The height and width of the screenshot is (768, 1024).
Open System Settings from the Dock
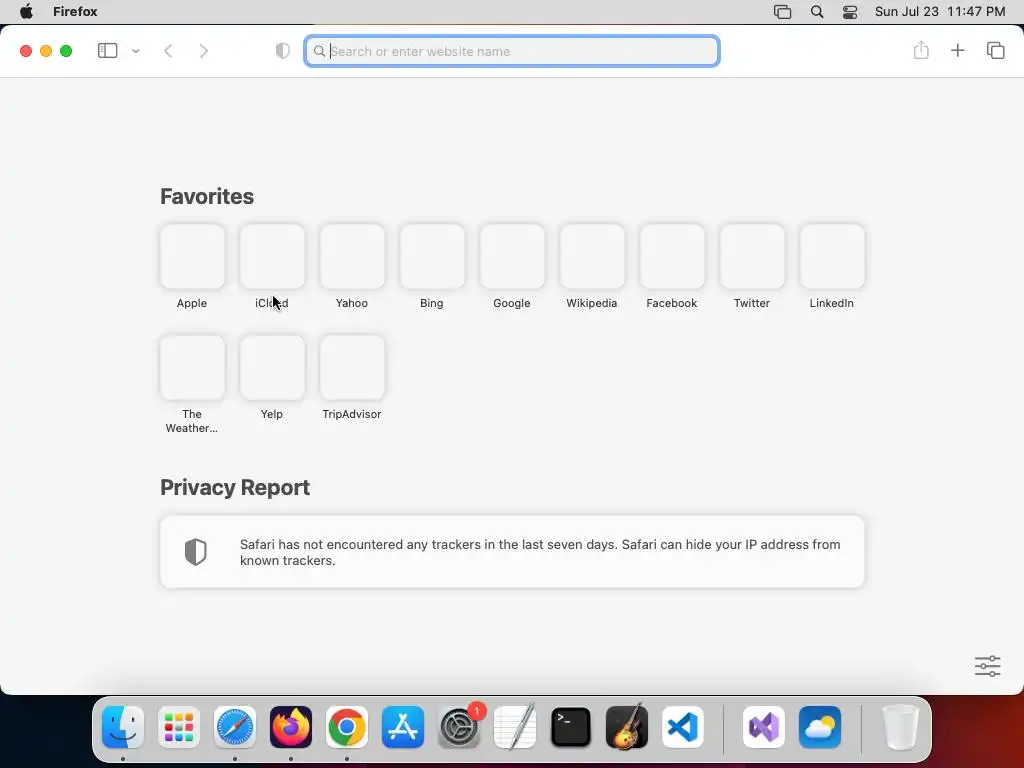click(x=459, y=727)
